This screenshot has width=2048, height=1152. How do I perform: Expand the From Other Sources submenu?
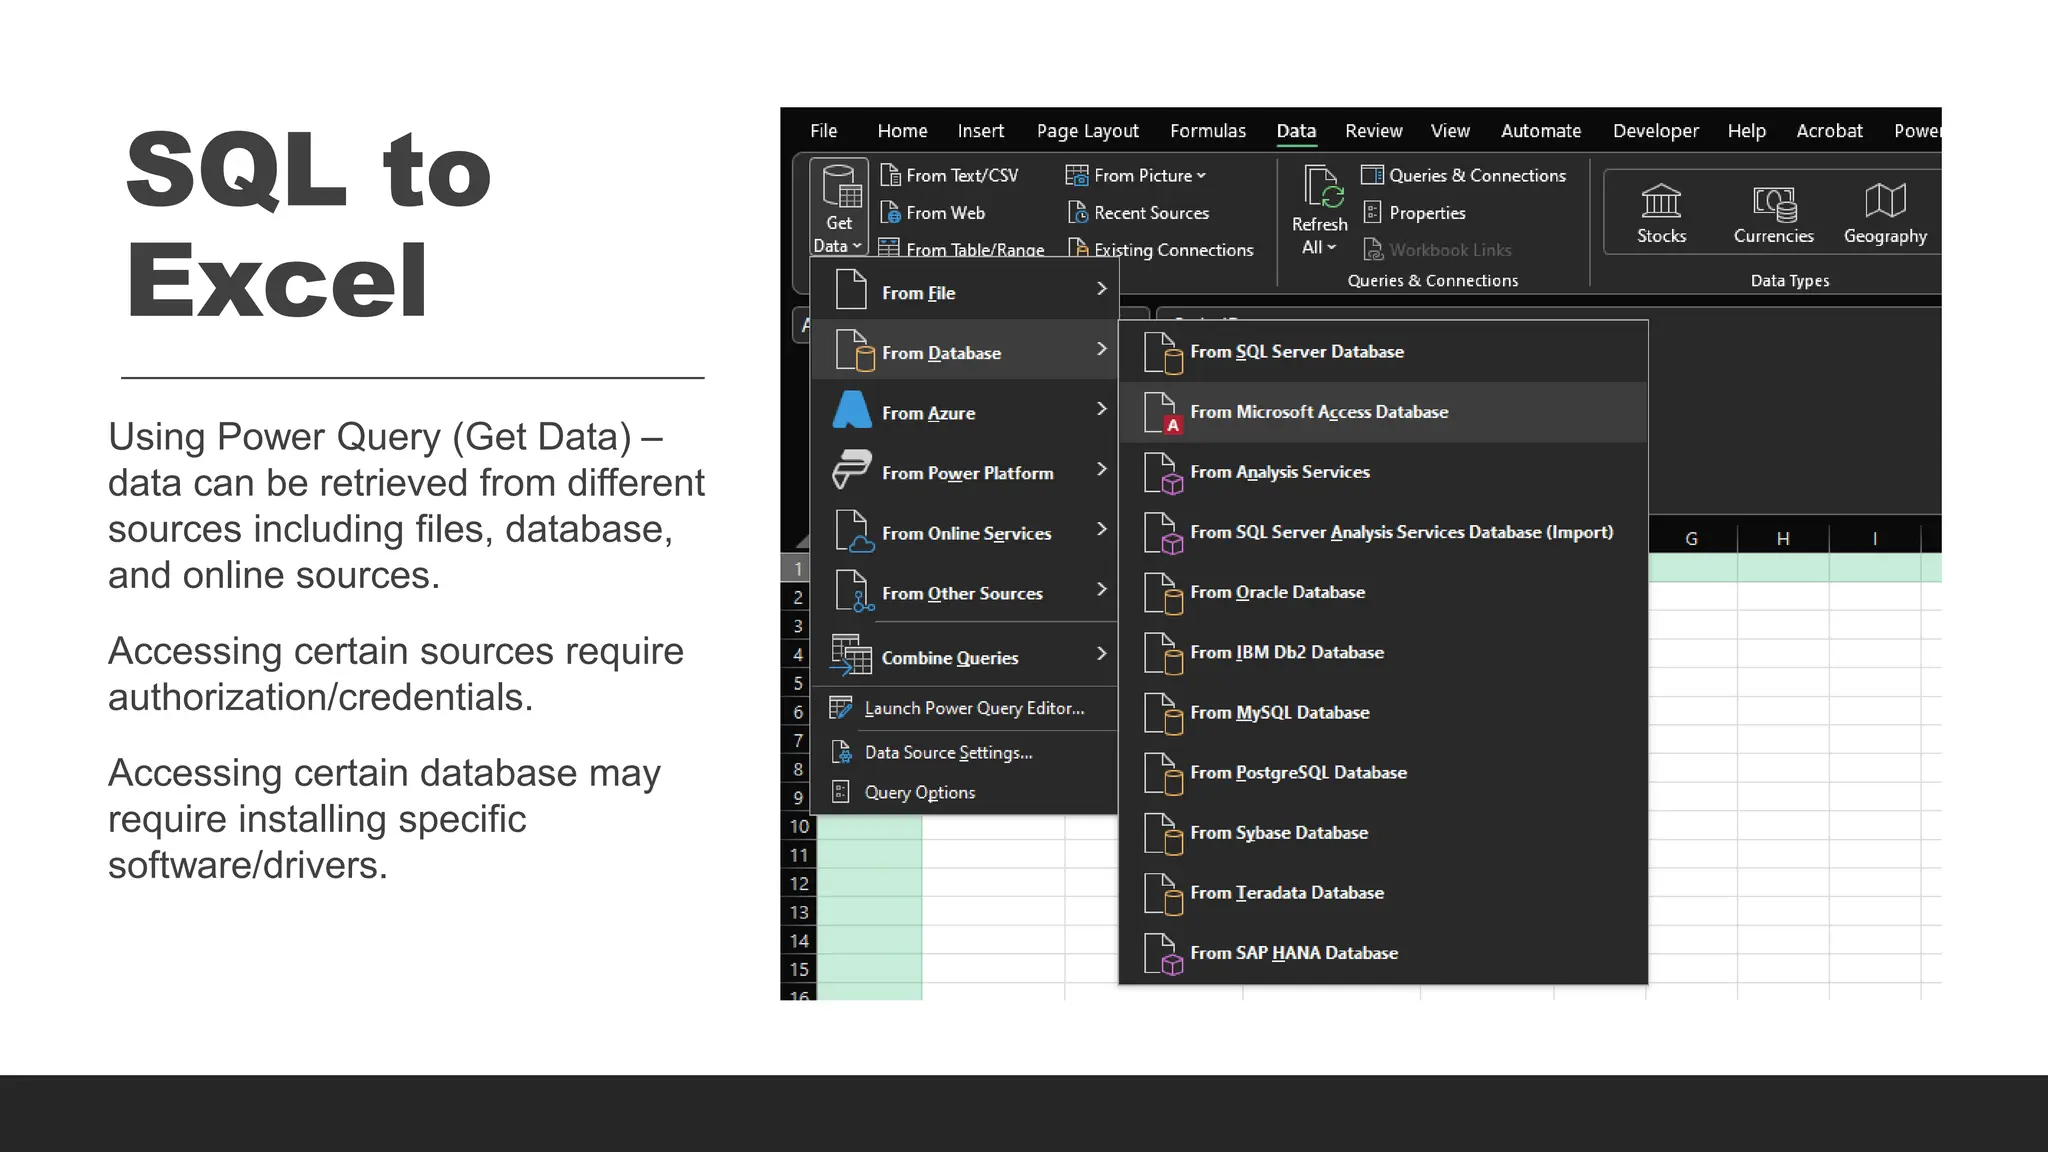(x=965, y=591)
